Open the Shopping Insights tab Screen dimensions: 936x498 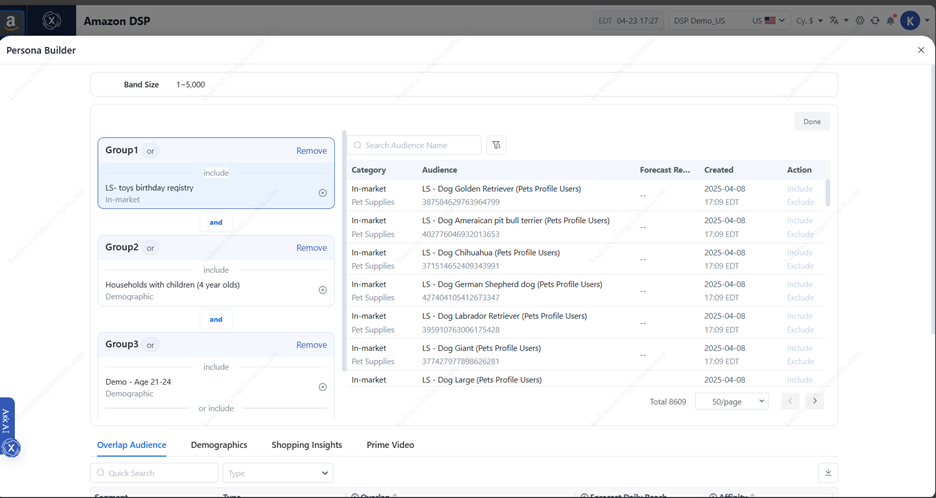[x=306, y=445]
